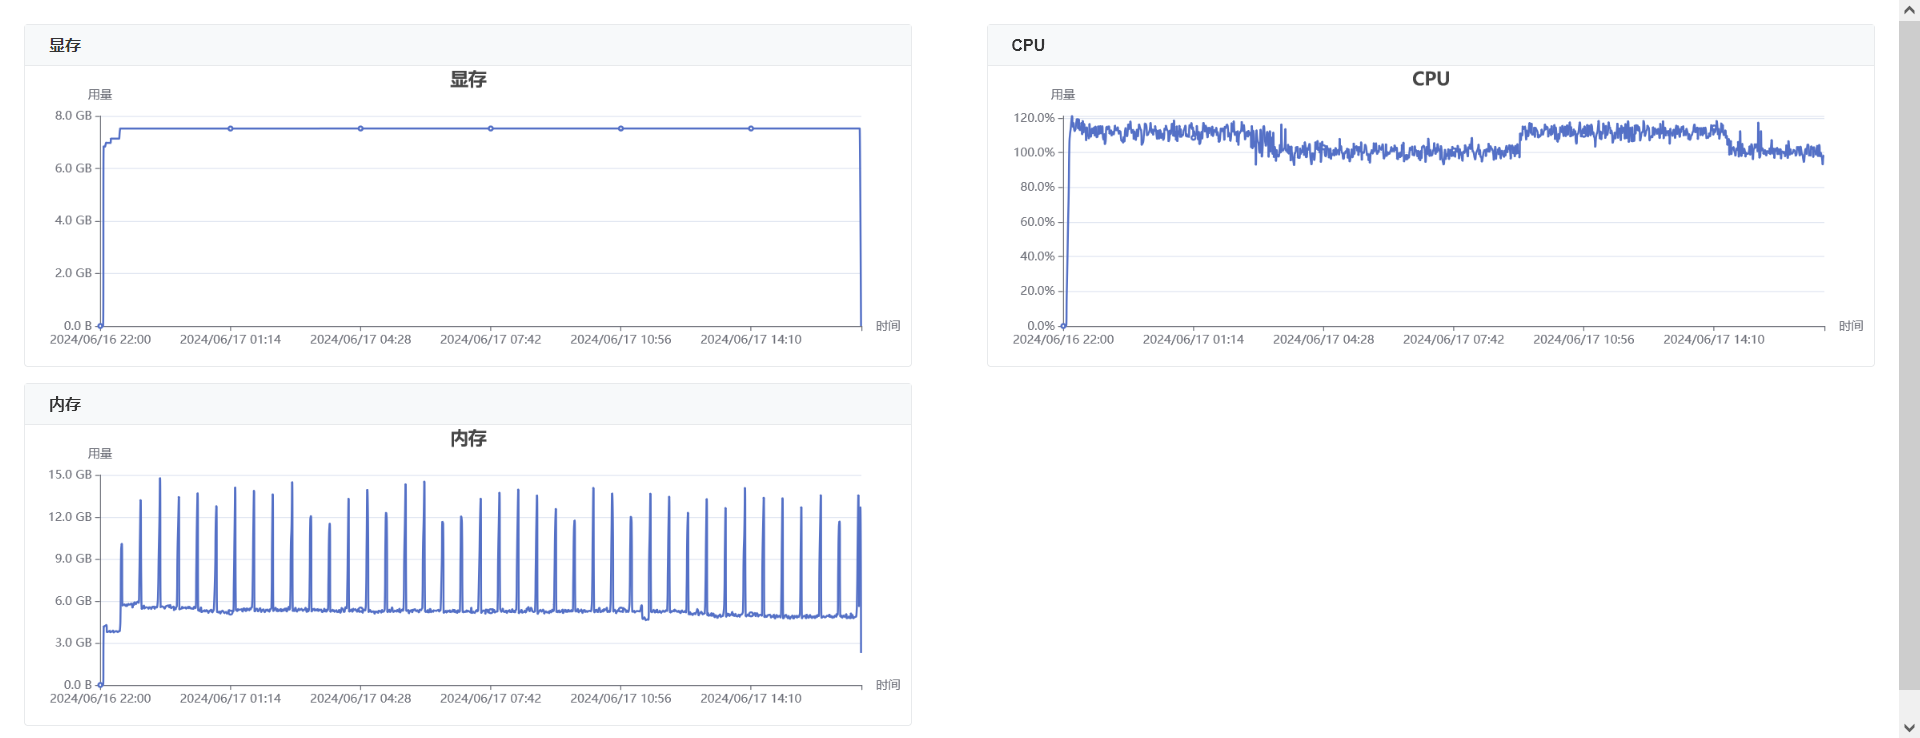Click the 显存 chart title
1920x738 pixels.
point(468,79)
